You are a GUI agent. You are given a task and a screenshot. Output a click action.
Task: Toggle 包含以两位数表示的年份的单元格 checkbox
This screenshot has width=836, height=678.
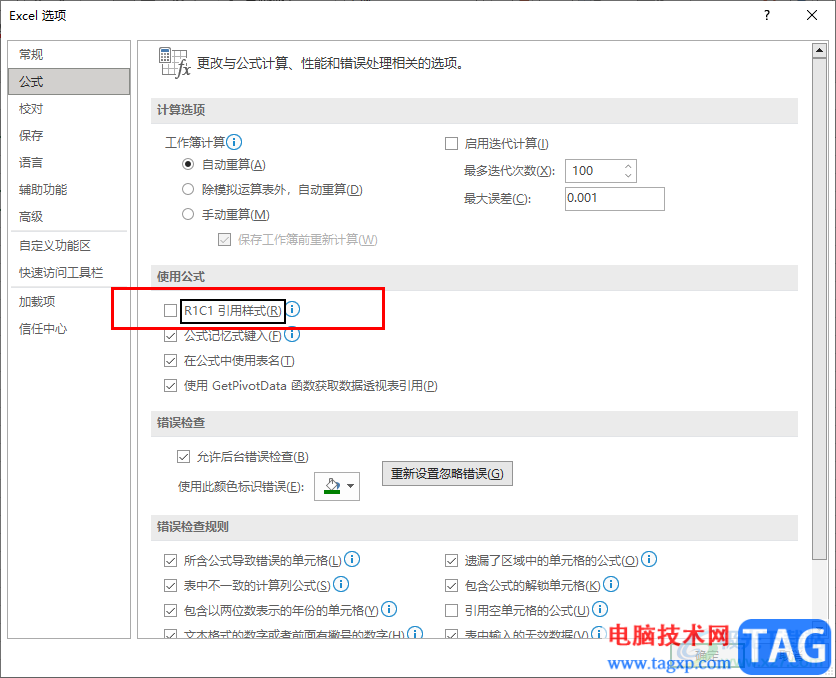171,610
